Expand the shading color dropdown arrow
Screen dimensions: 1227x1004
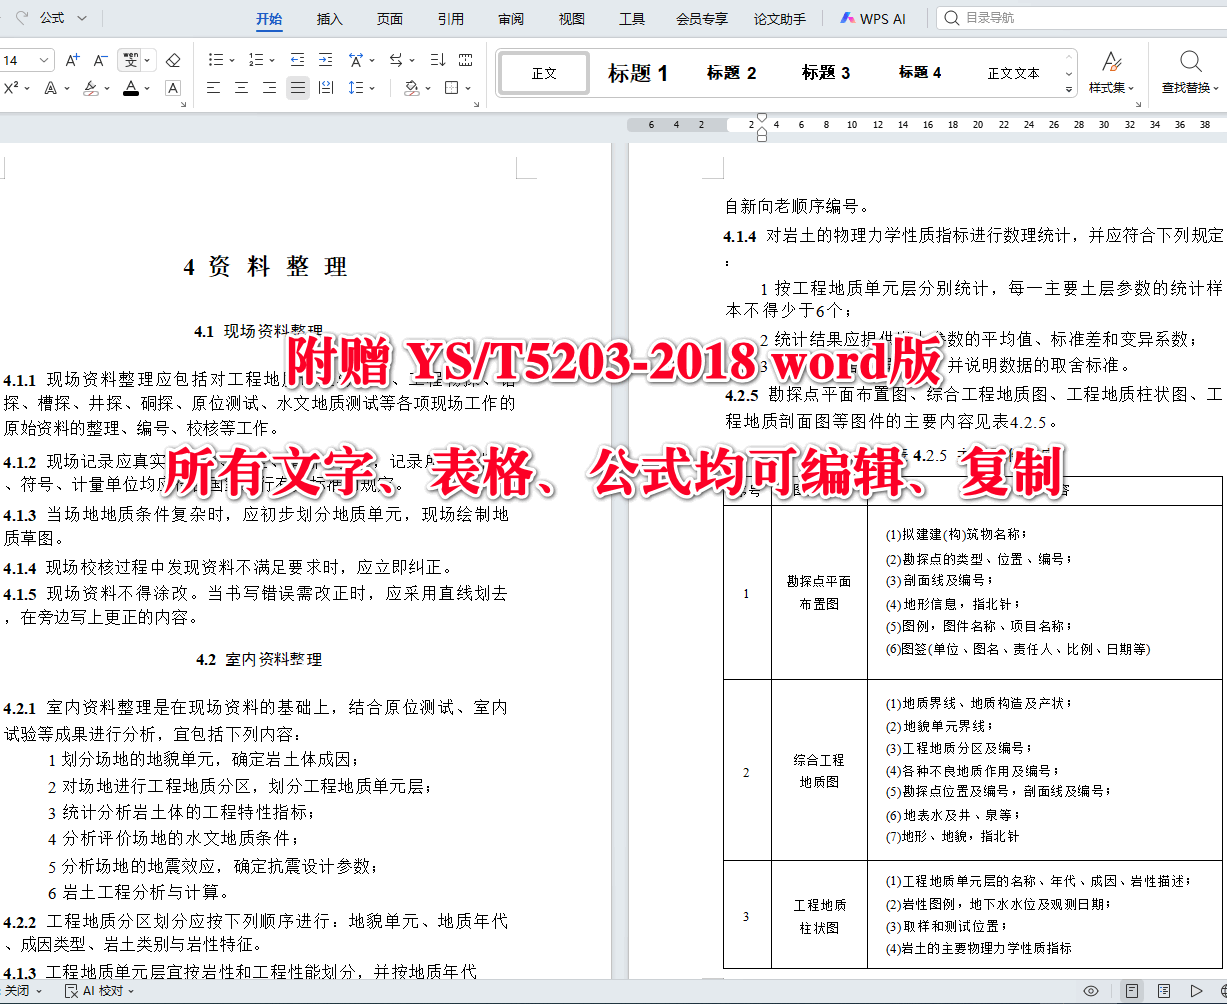[x=427, y=89]
